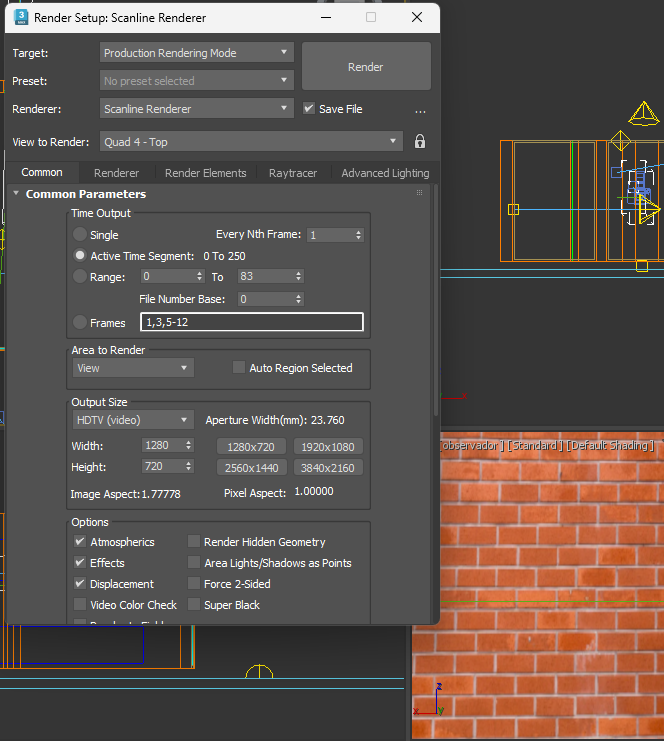The image size is (664, 741).
Task: Click the 3ds Max app icon in title bar
Action: [x=20, y=17]
